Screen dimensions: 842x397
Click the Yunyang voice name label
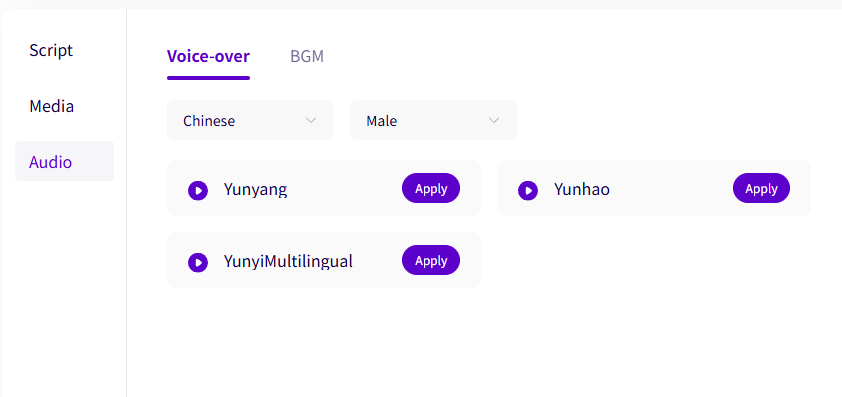(x=256, y=190)
